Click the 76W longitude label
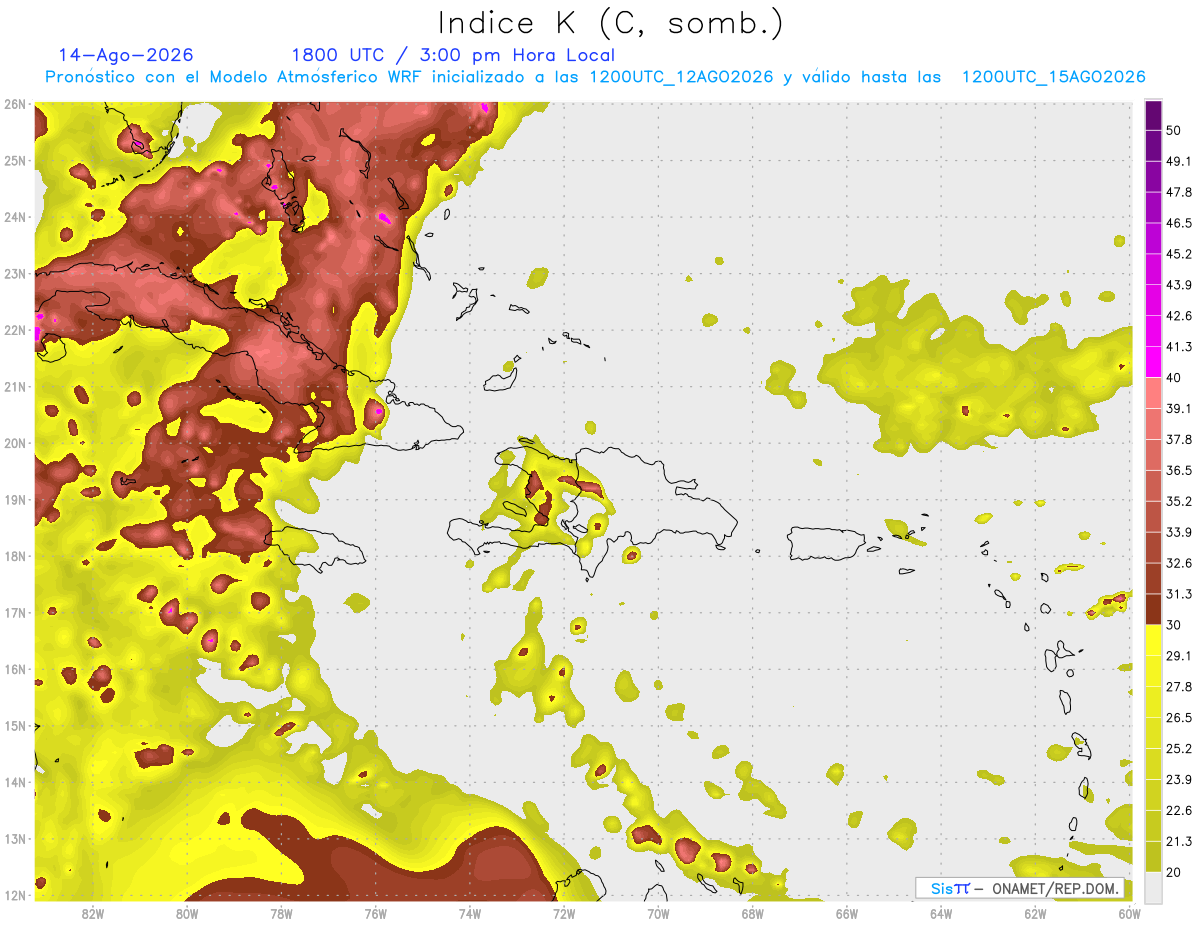This screenshot has width=1200, height=927. pyautogui.click(x=375, y=914)
